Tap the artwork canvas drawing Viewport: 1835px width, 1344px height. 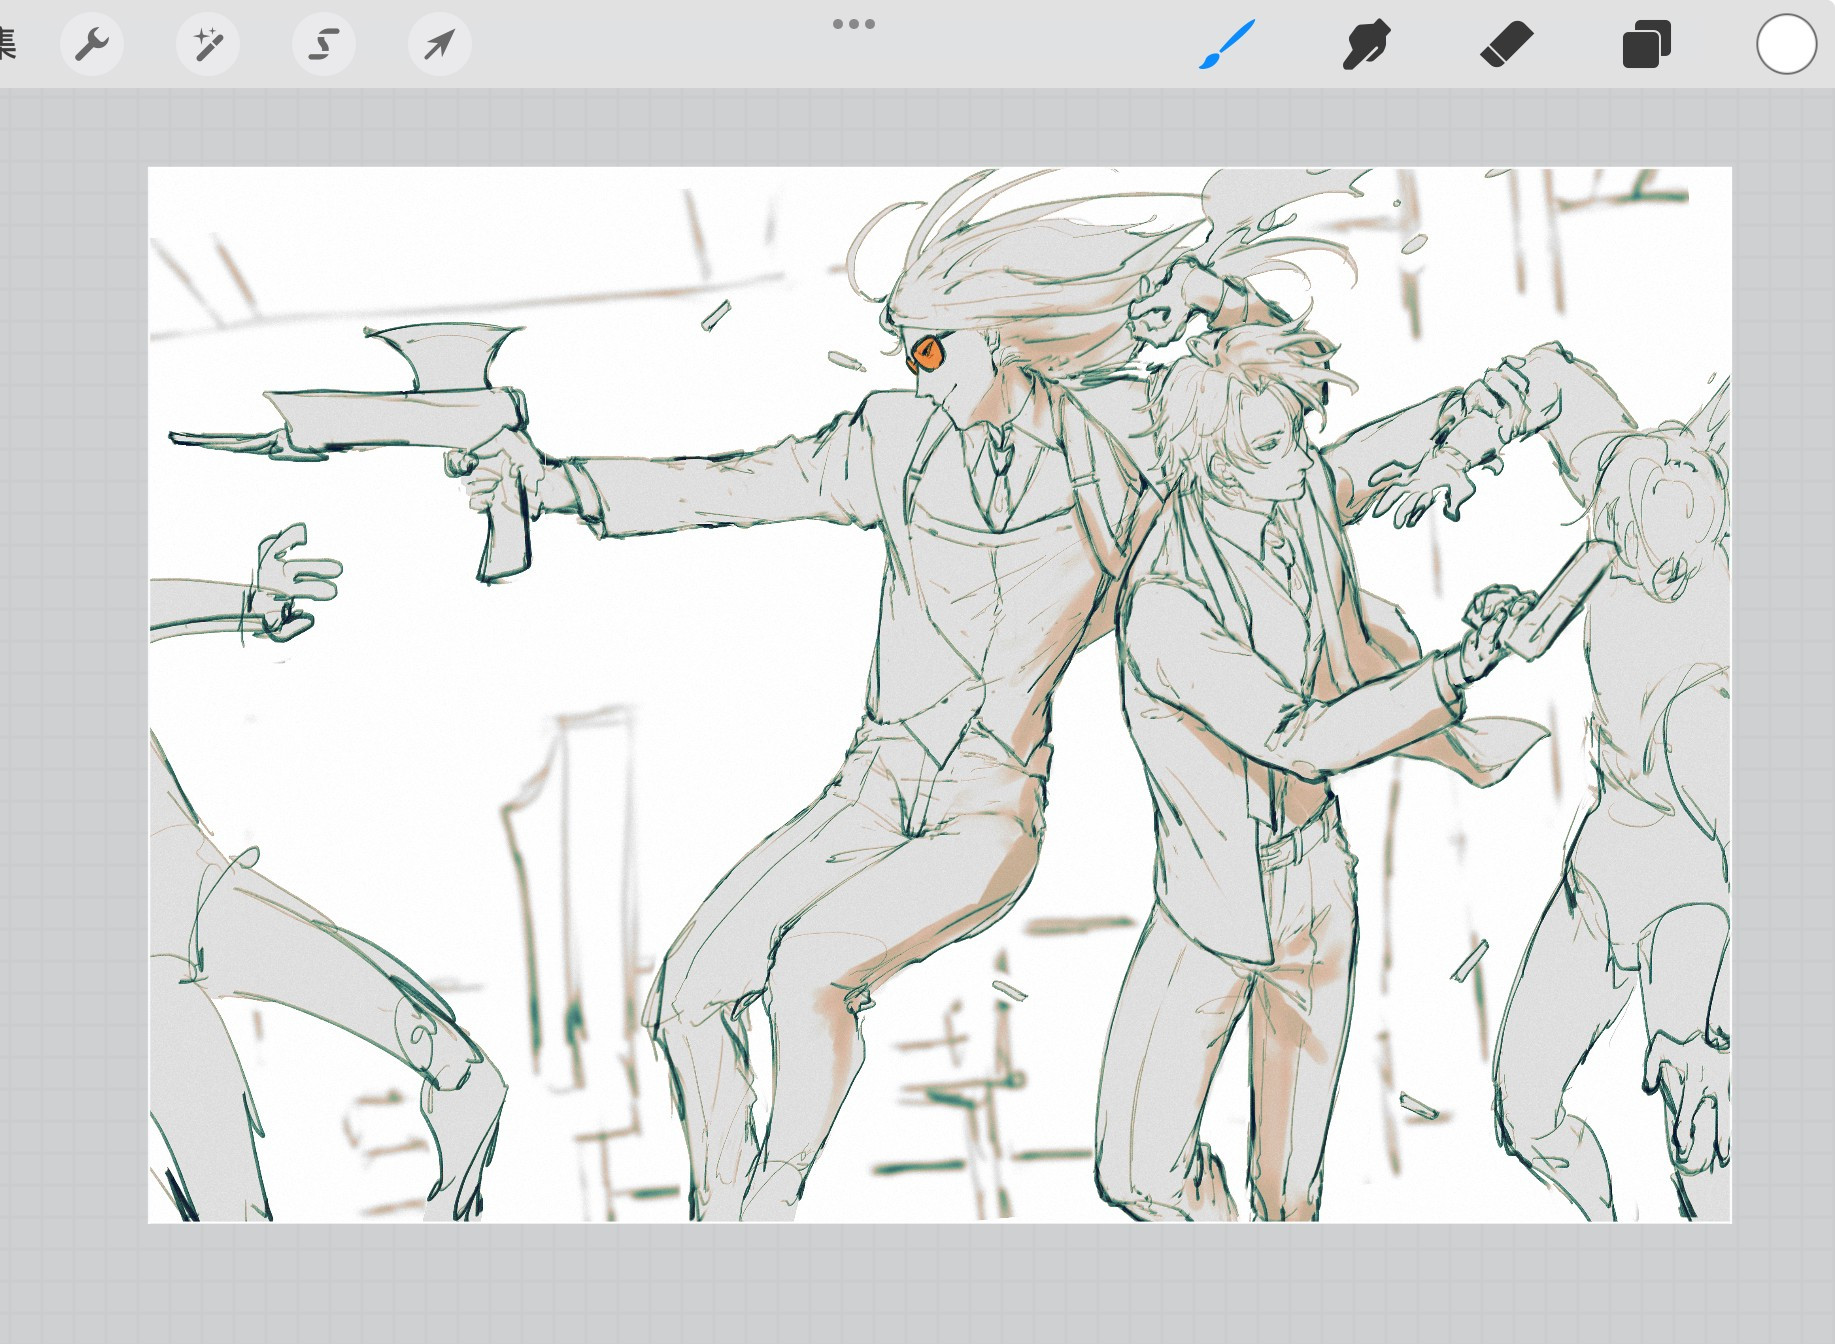click(x=940, y=694)
